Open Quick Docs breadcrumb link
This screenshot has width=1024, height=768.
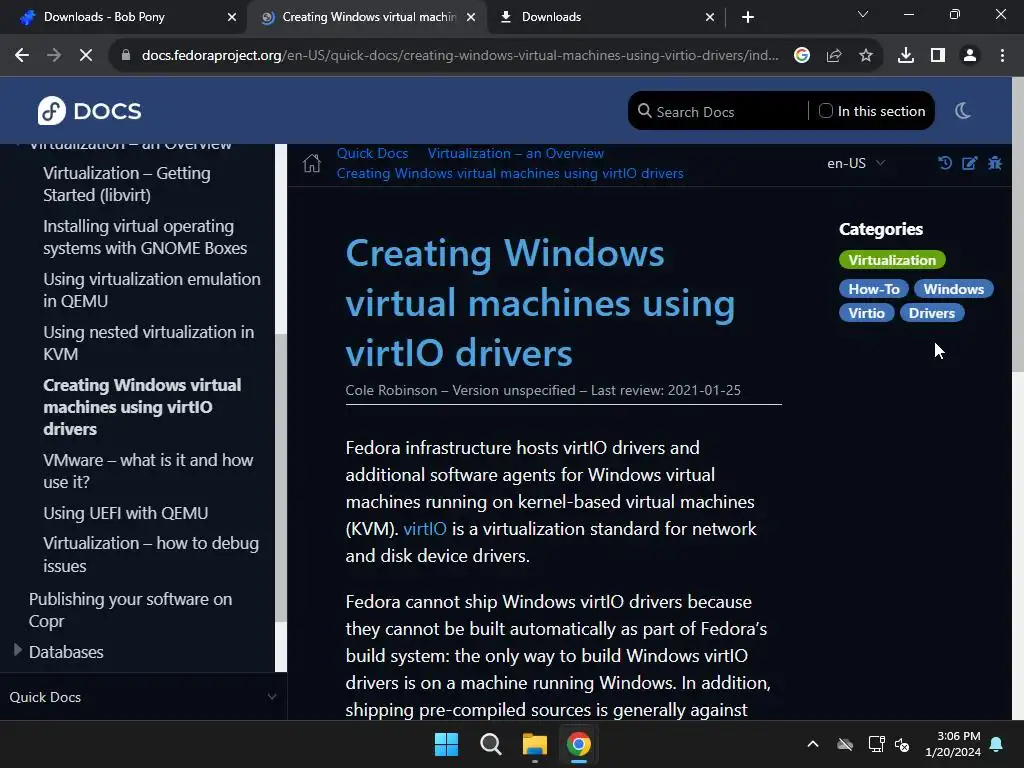coord(372,153)
